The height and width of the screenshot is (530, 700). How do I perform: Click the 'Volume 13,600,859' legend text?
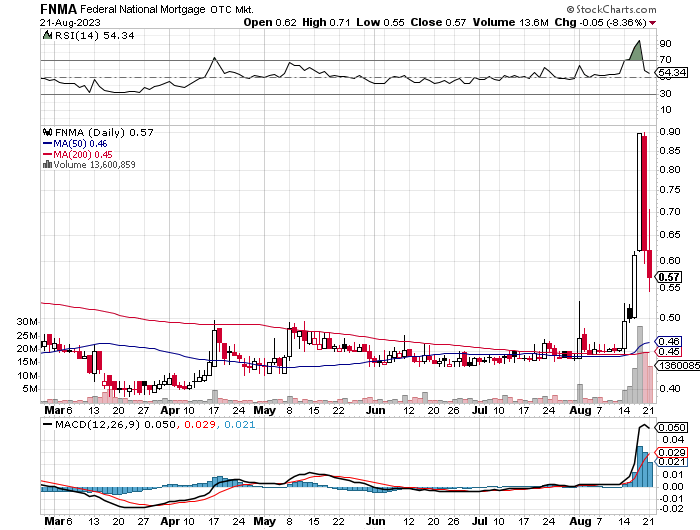click(x=94, y=165)
